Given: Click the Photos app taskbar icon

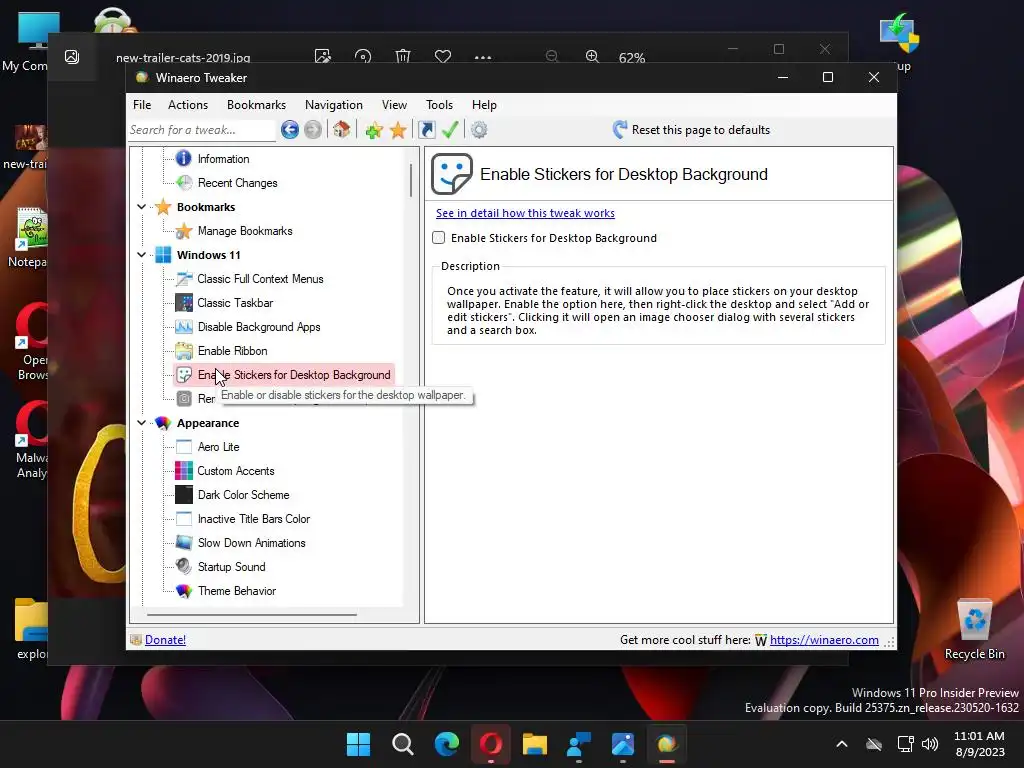Looking at the screenshot, I should click(623, 744).
